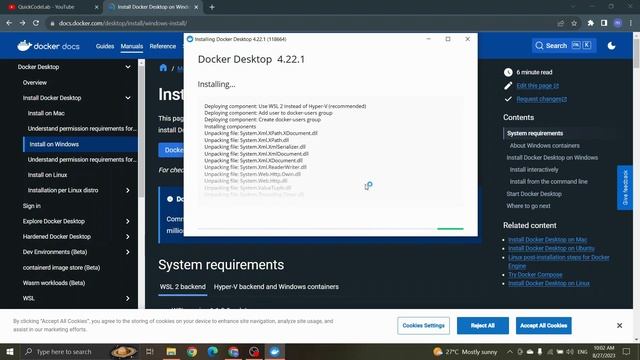Open Task View on taskbar
Screen dimensions: 640x360
(x=150, y=351)
